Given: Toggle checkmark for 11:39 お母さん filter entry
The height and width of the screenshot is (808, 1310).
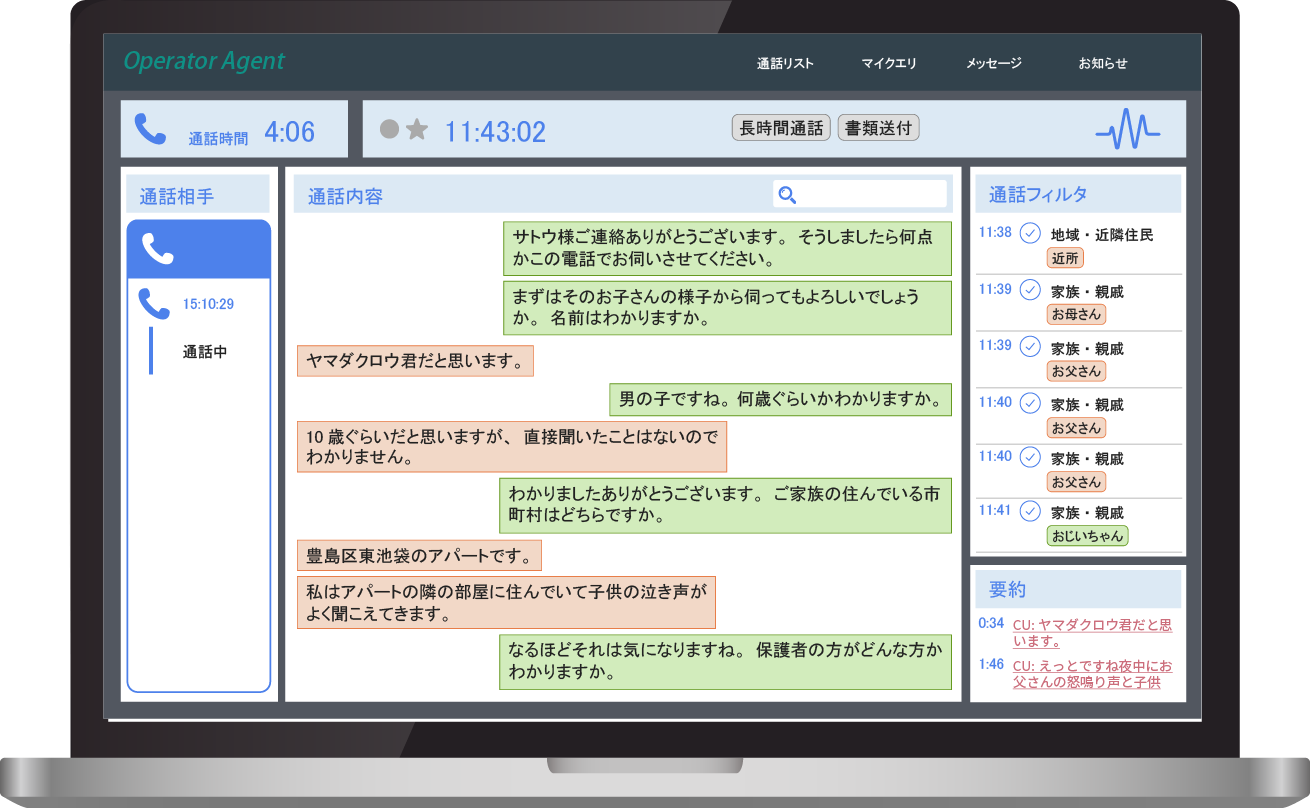Looking at the screenshot, I should click(1030, 291).
